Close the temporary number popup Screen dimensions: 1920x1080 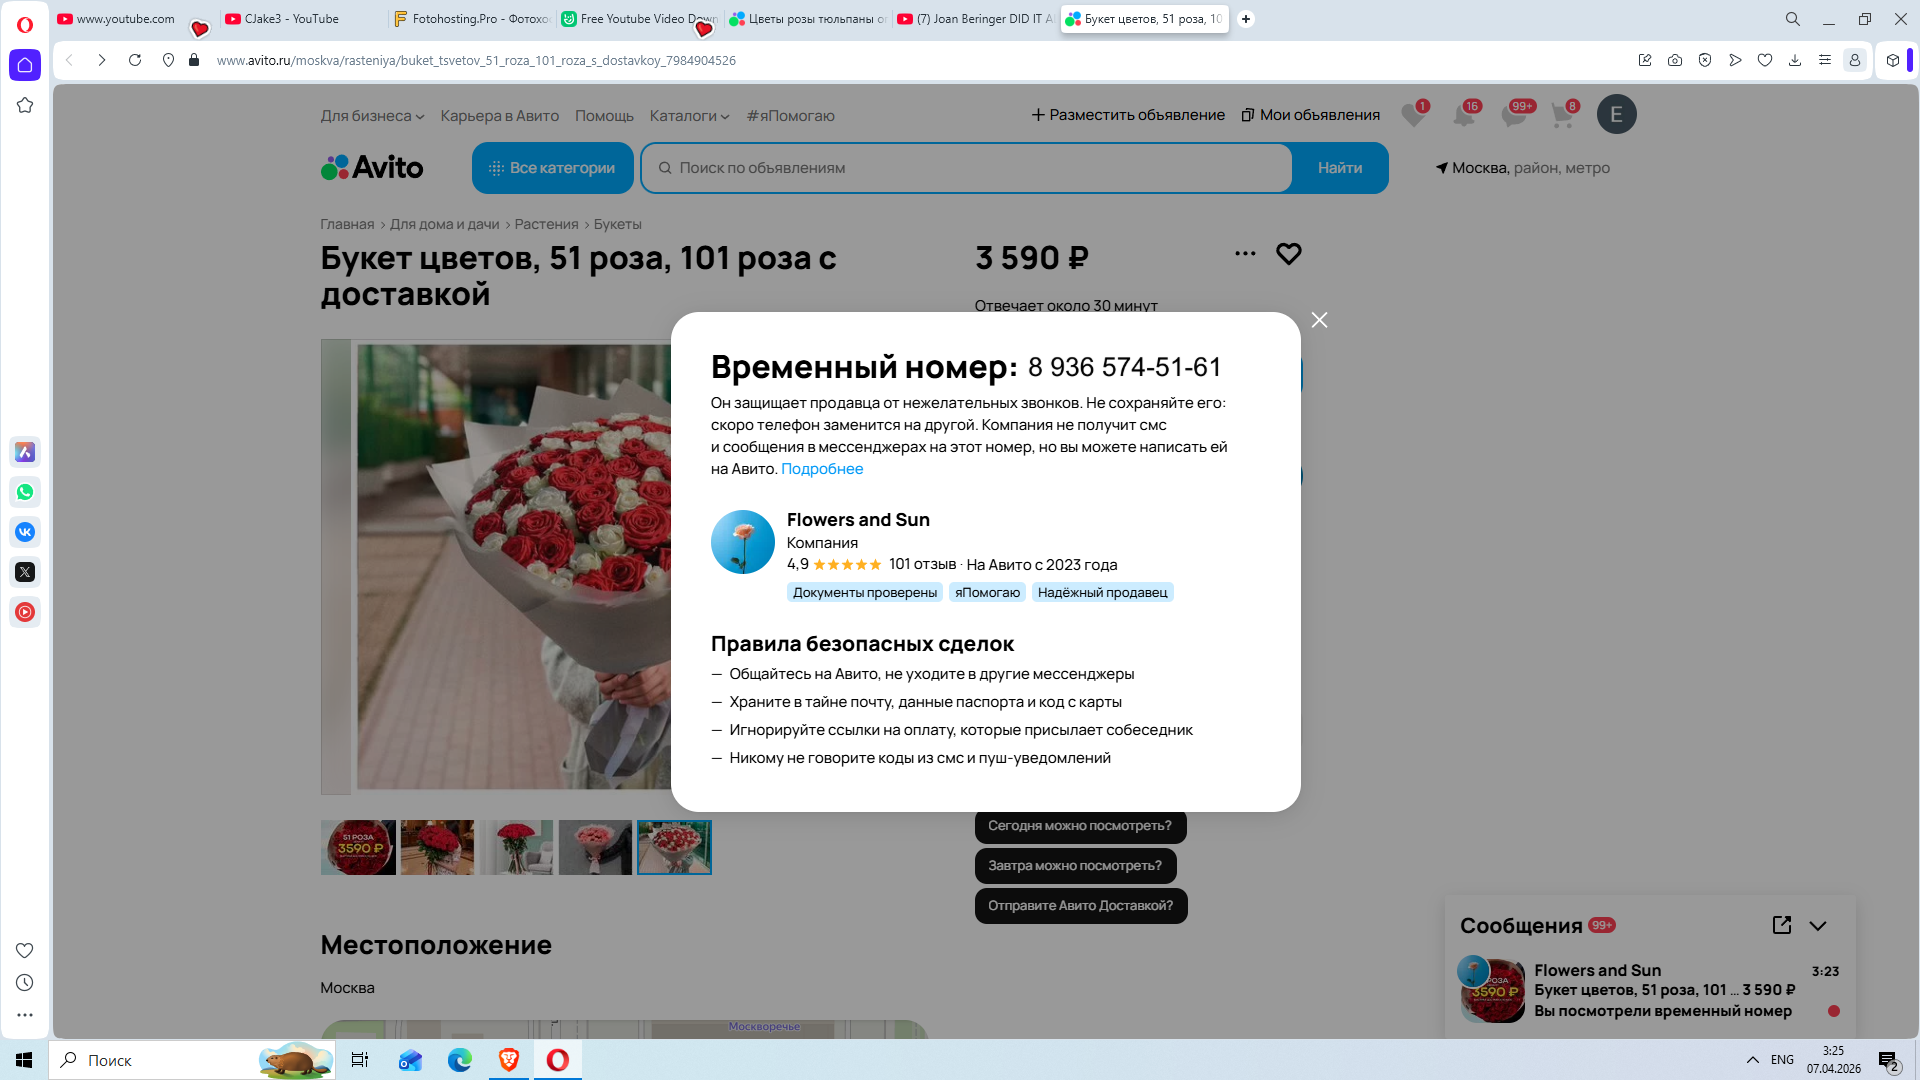click(x=1319, y=320)
